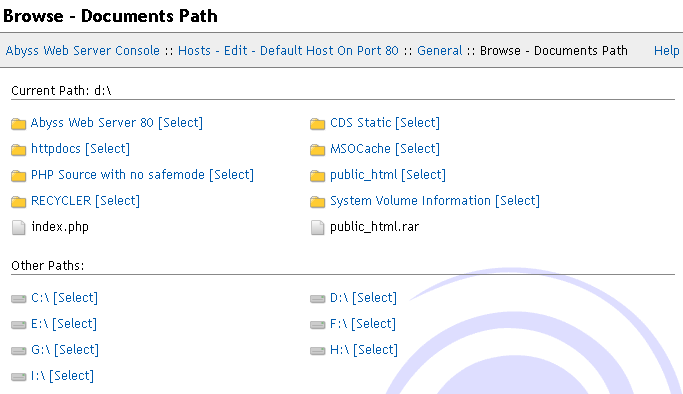Click the 'Other Paths:' heading

pos(47,266)
